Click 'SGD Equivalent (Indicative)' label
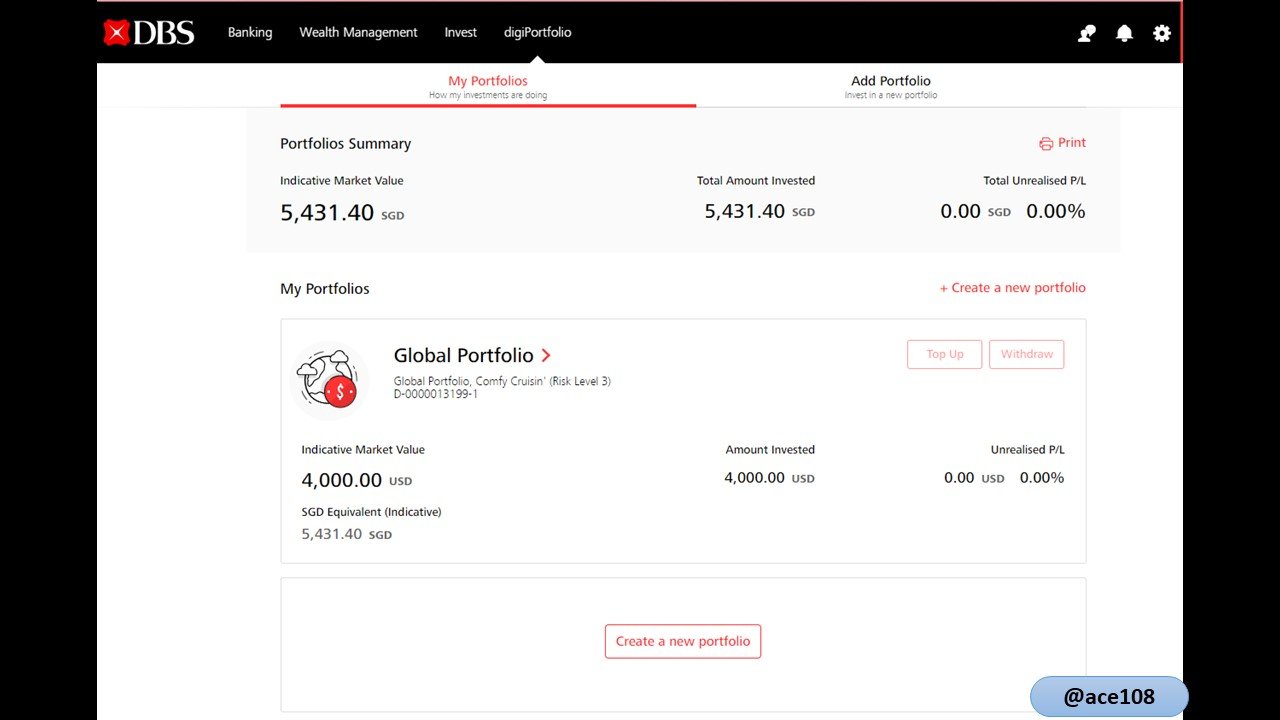 click(371, 512)
